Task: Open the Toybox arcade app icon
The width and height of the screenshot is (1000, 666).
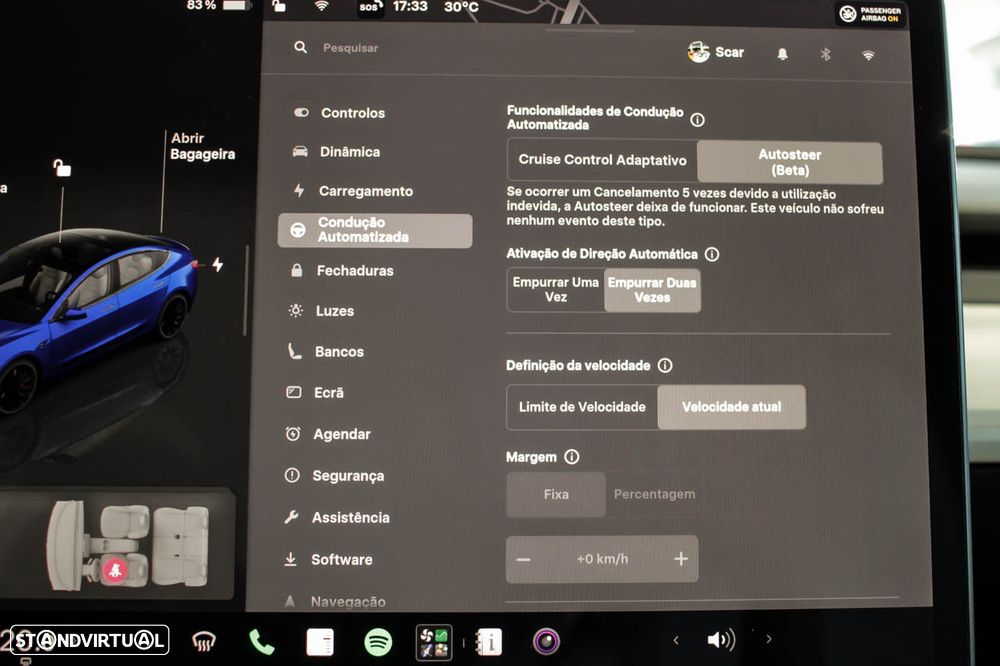Action: pos(434,642)
